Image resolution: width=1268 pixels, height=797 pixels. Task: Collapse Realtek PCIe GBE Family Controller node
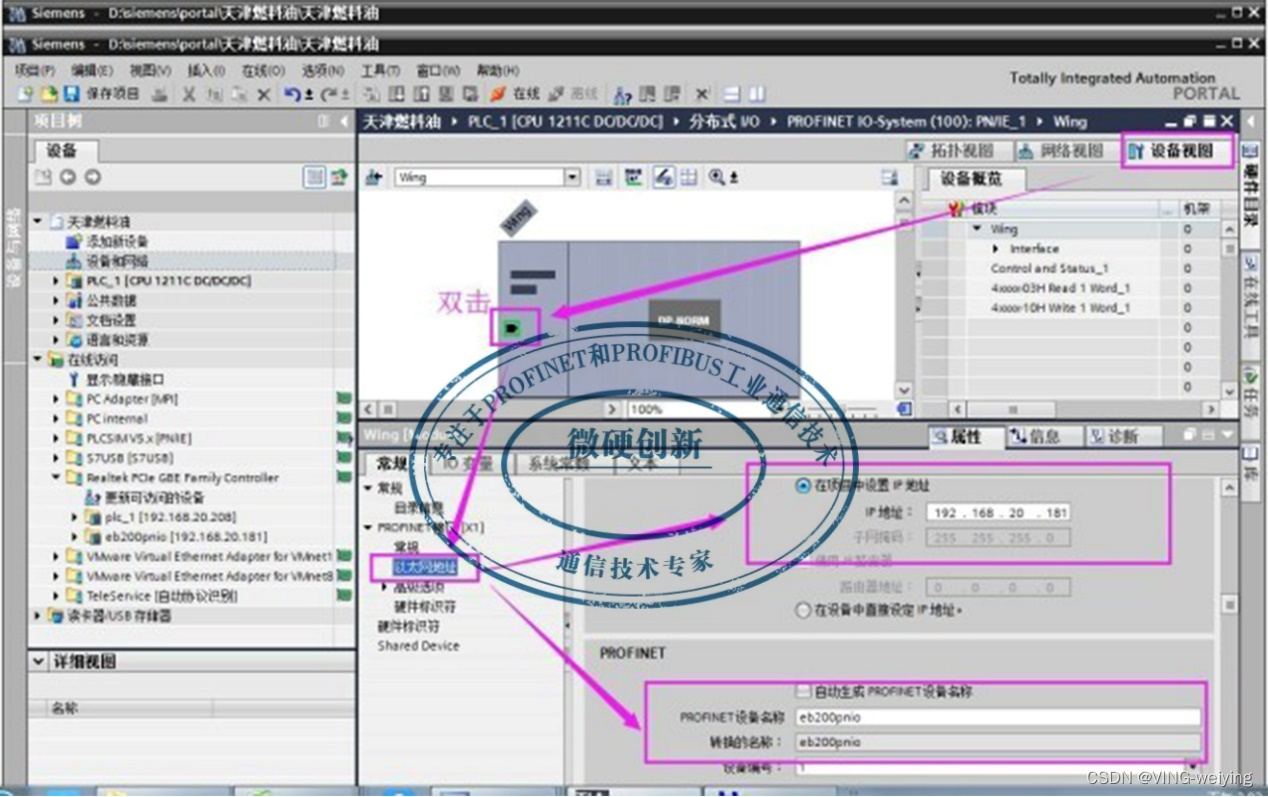click(x=56, y=477)
